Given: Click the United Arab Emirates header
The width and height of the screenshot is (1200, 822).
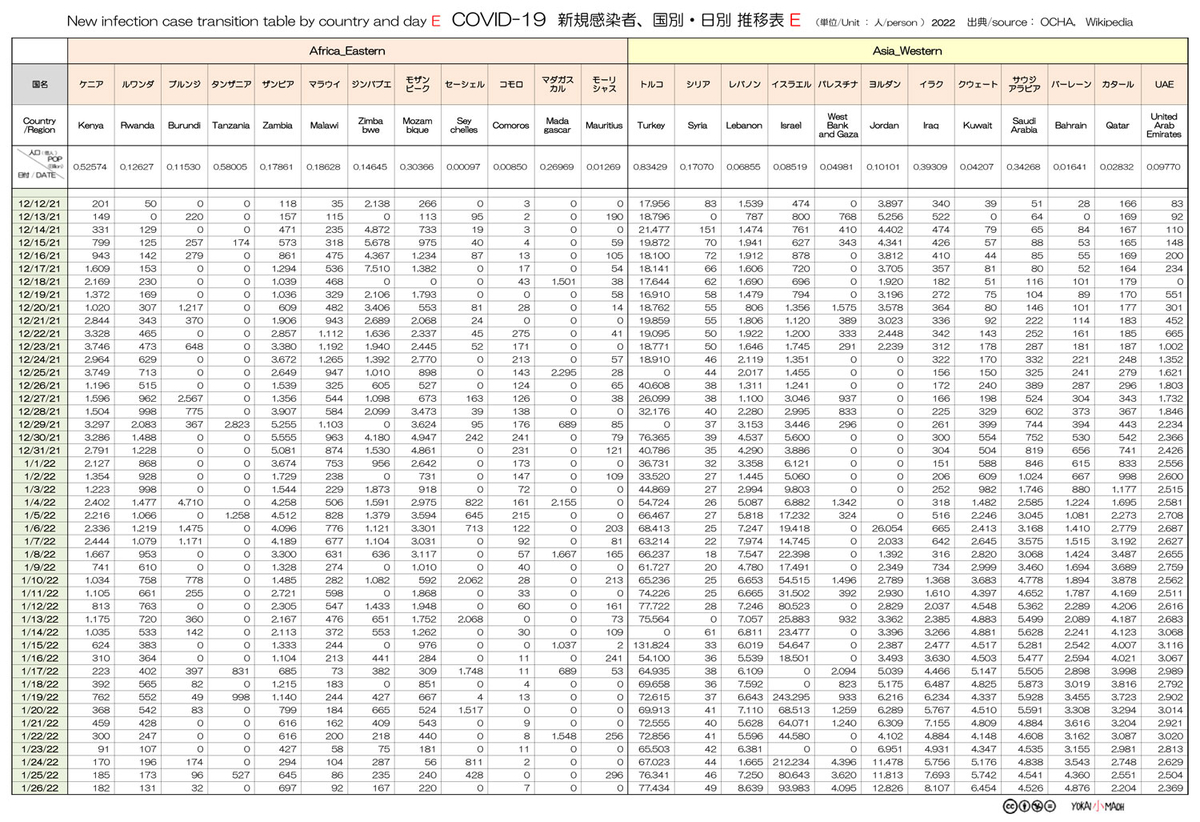Looking at the screenshot, I should [1165, 126].
